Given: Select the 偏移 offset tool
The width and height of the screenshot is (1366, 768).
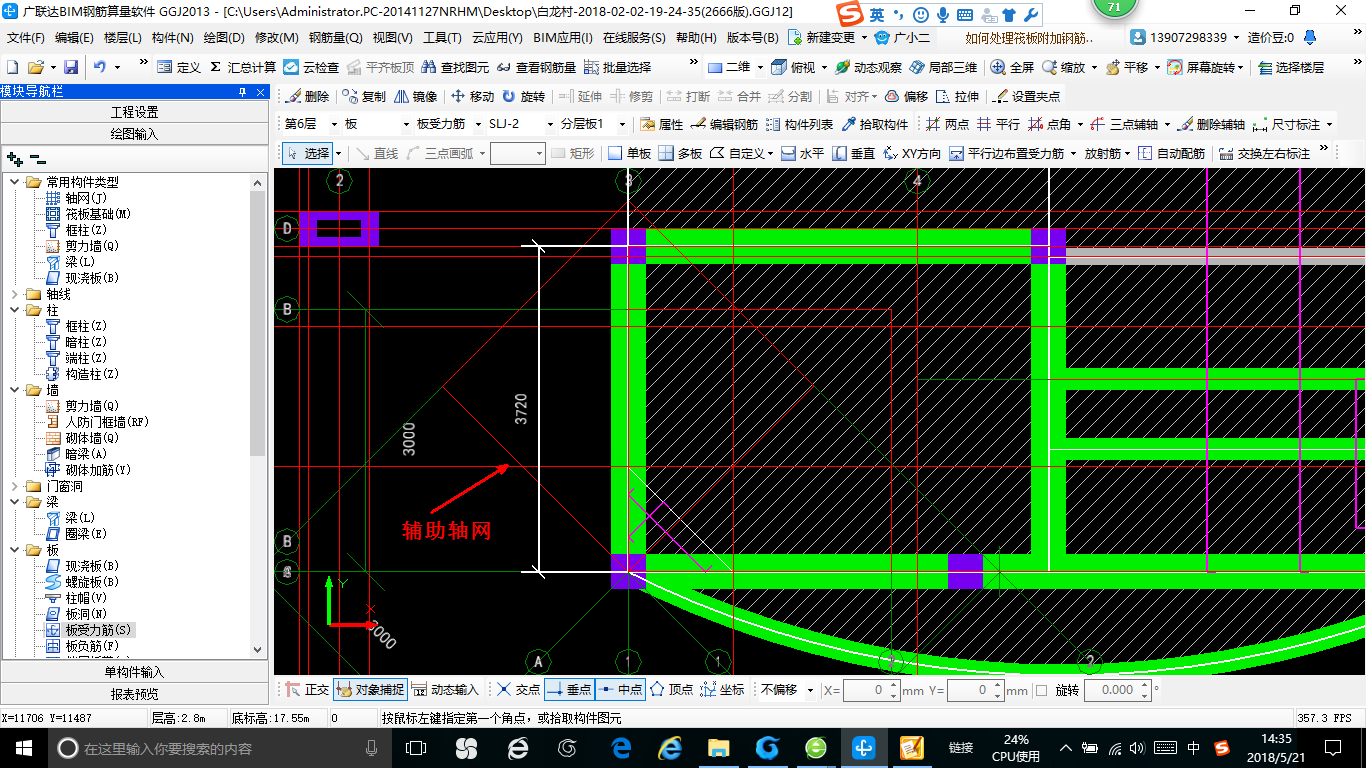Looking at the screenshot, I should click(906, 96).
